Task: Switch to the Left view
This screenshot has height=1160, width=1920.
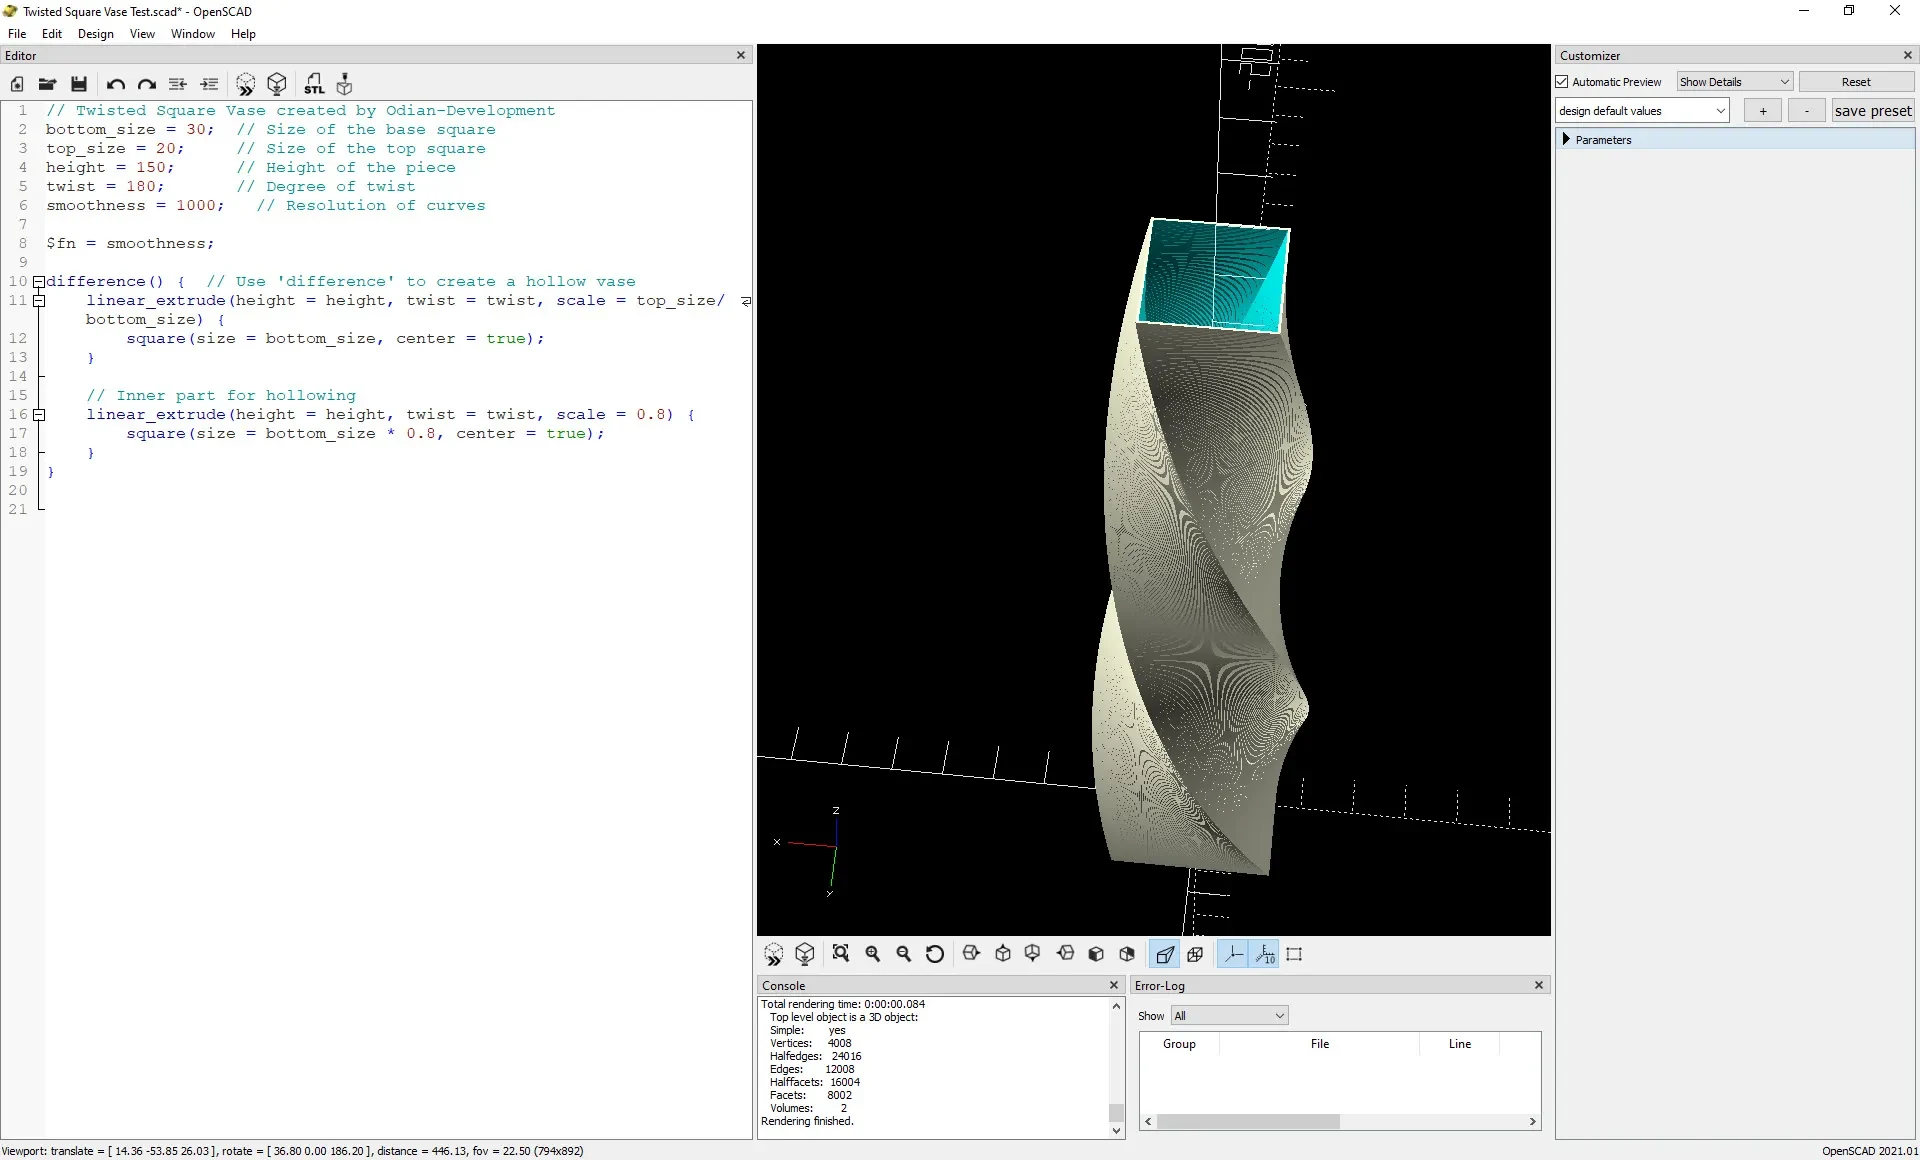Action: pos(1066,954)
